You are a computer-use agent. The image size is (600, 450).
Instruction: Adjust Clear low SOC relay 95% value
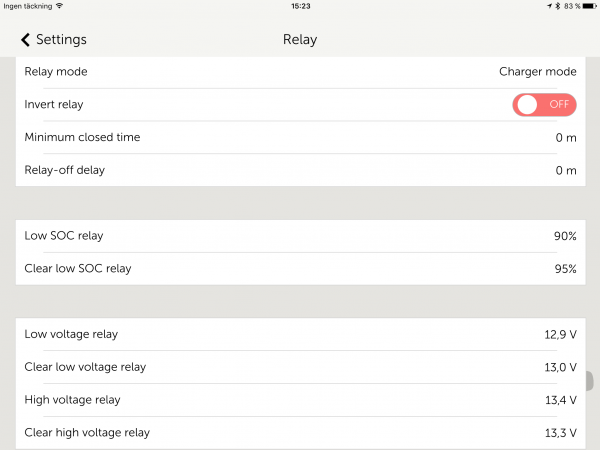[565, 269]
